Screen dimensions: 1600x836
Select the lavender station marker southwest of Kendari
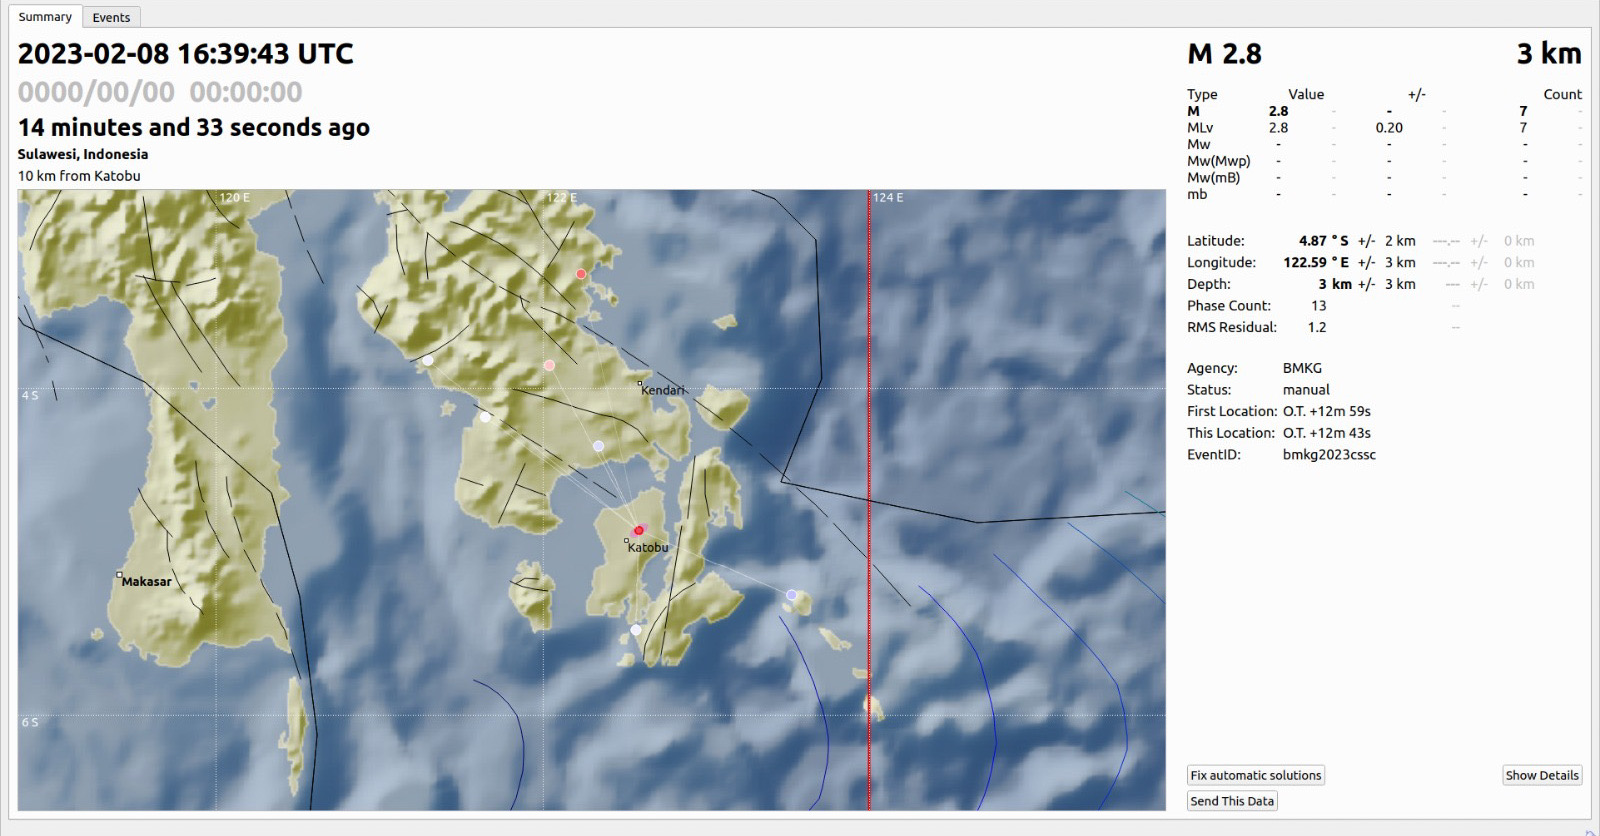pyautogui.click(x=598, y=446)
